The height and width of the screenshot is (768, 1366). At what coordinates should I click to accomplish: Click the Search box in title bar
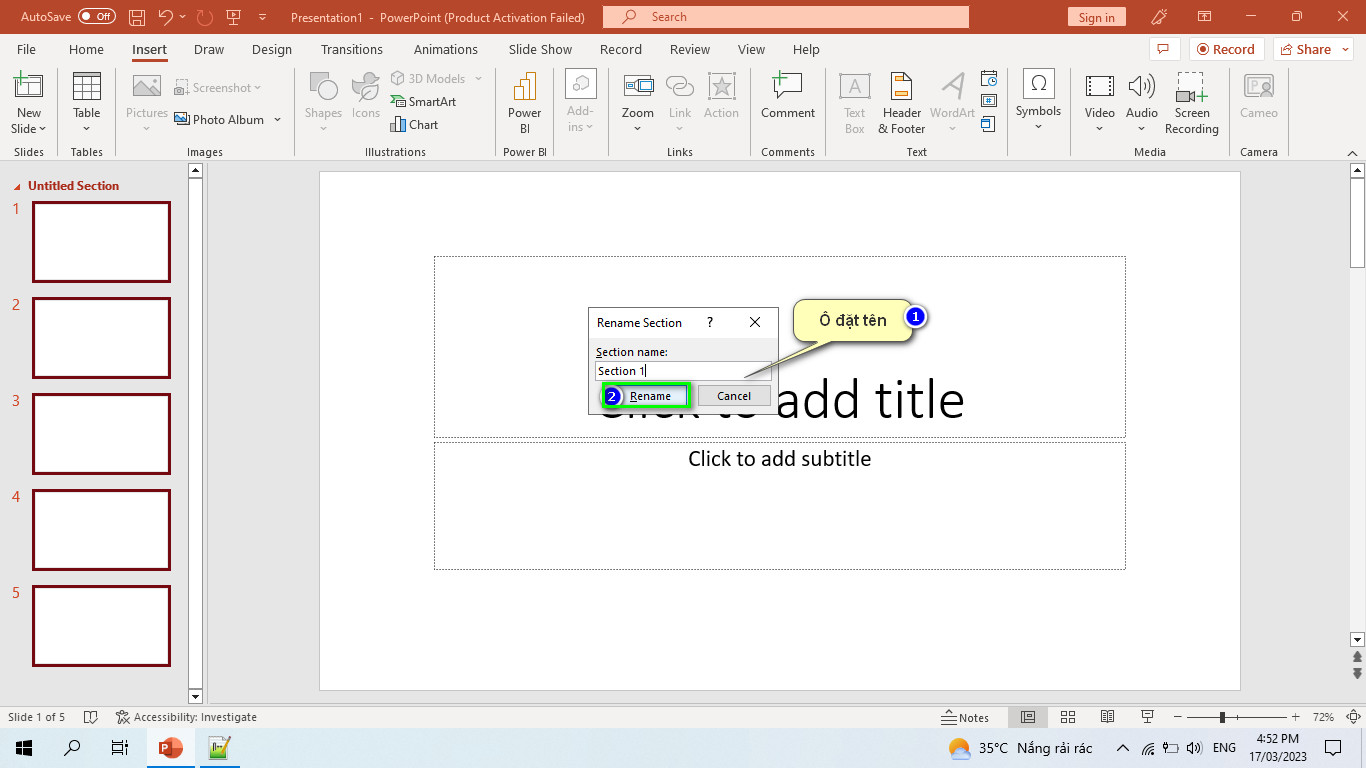[x=786, y=17]
